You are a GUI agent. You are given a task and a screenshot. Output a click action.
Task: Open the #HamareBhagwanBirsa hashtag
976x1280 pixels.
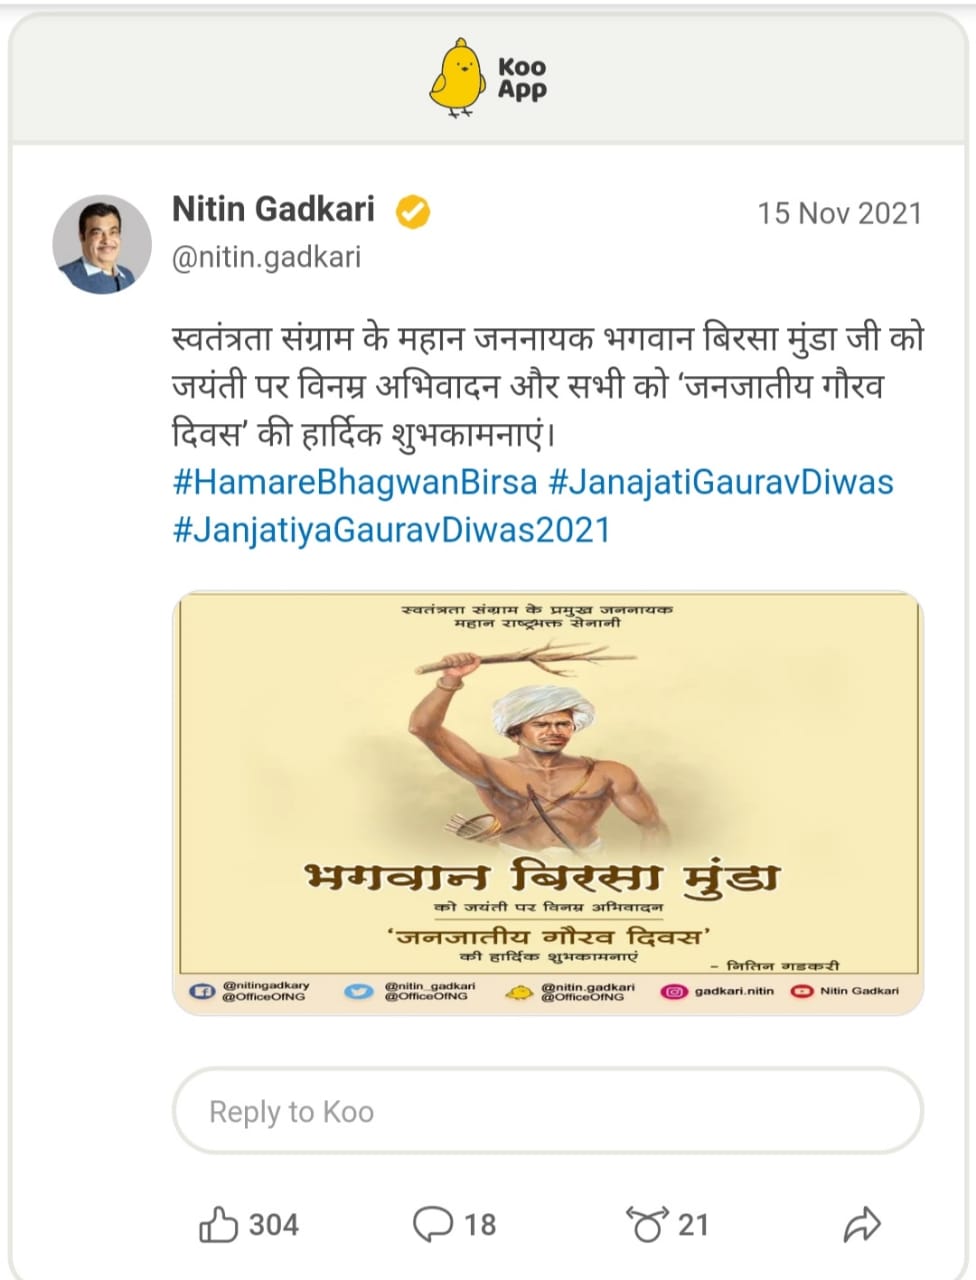[x=355, y=482]
